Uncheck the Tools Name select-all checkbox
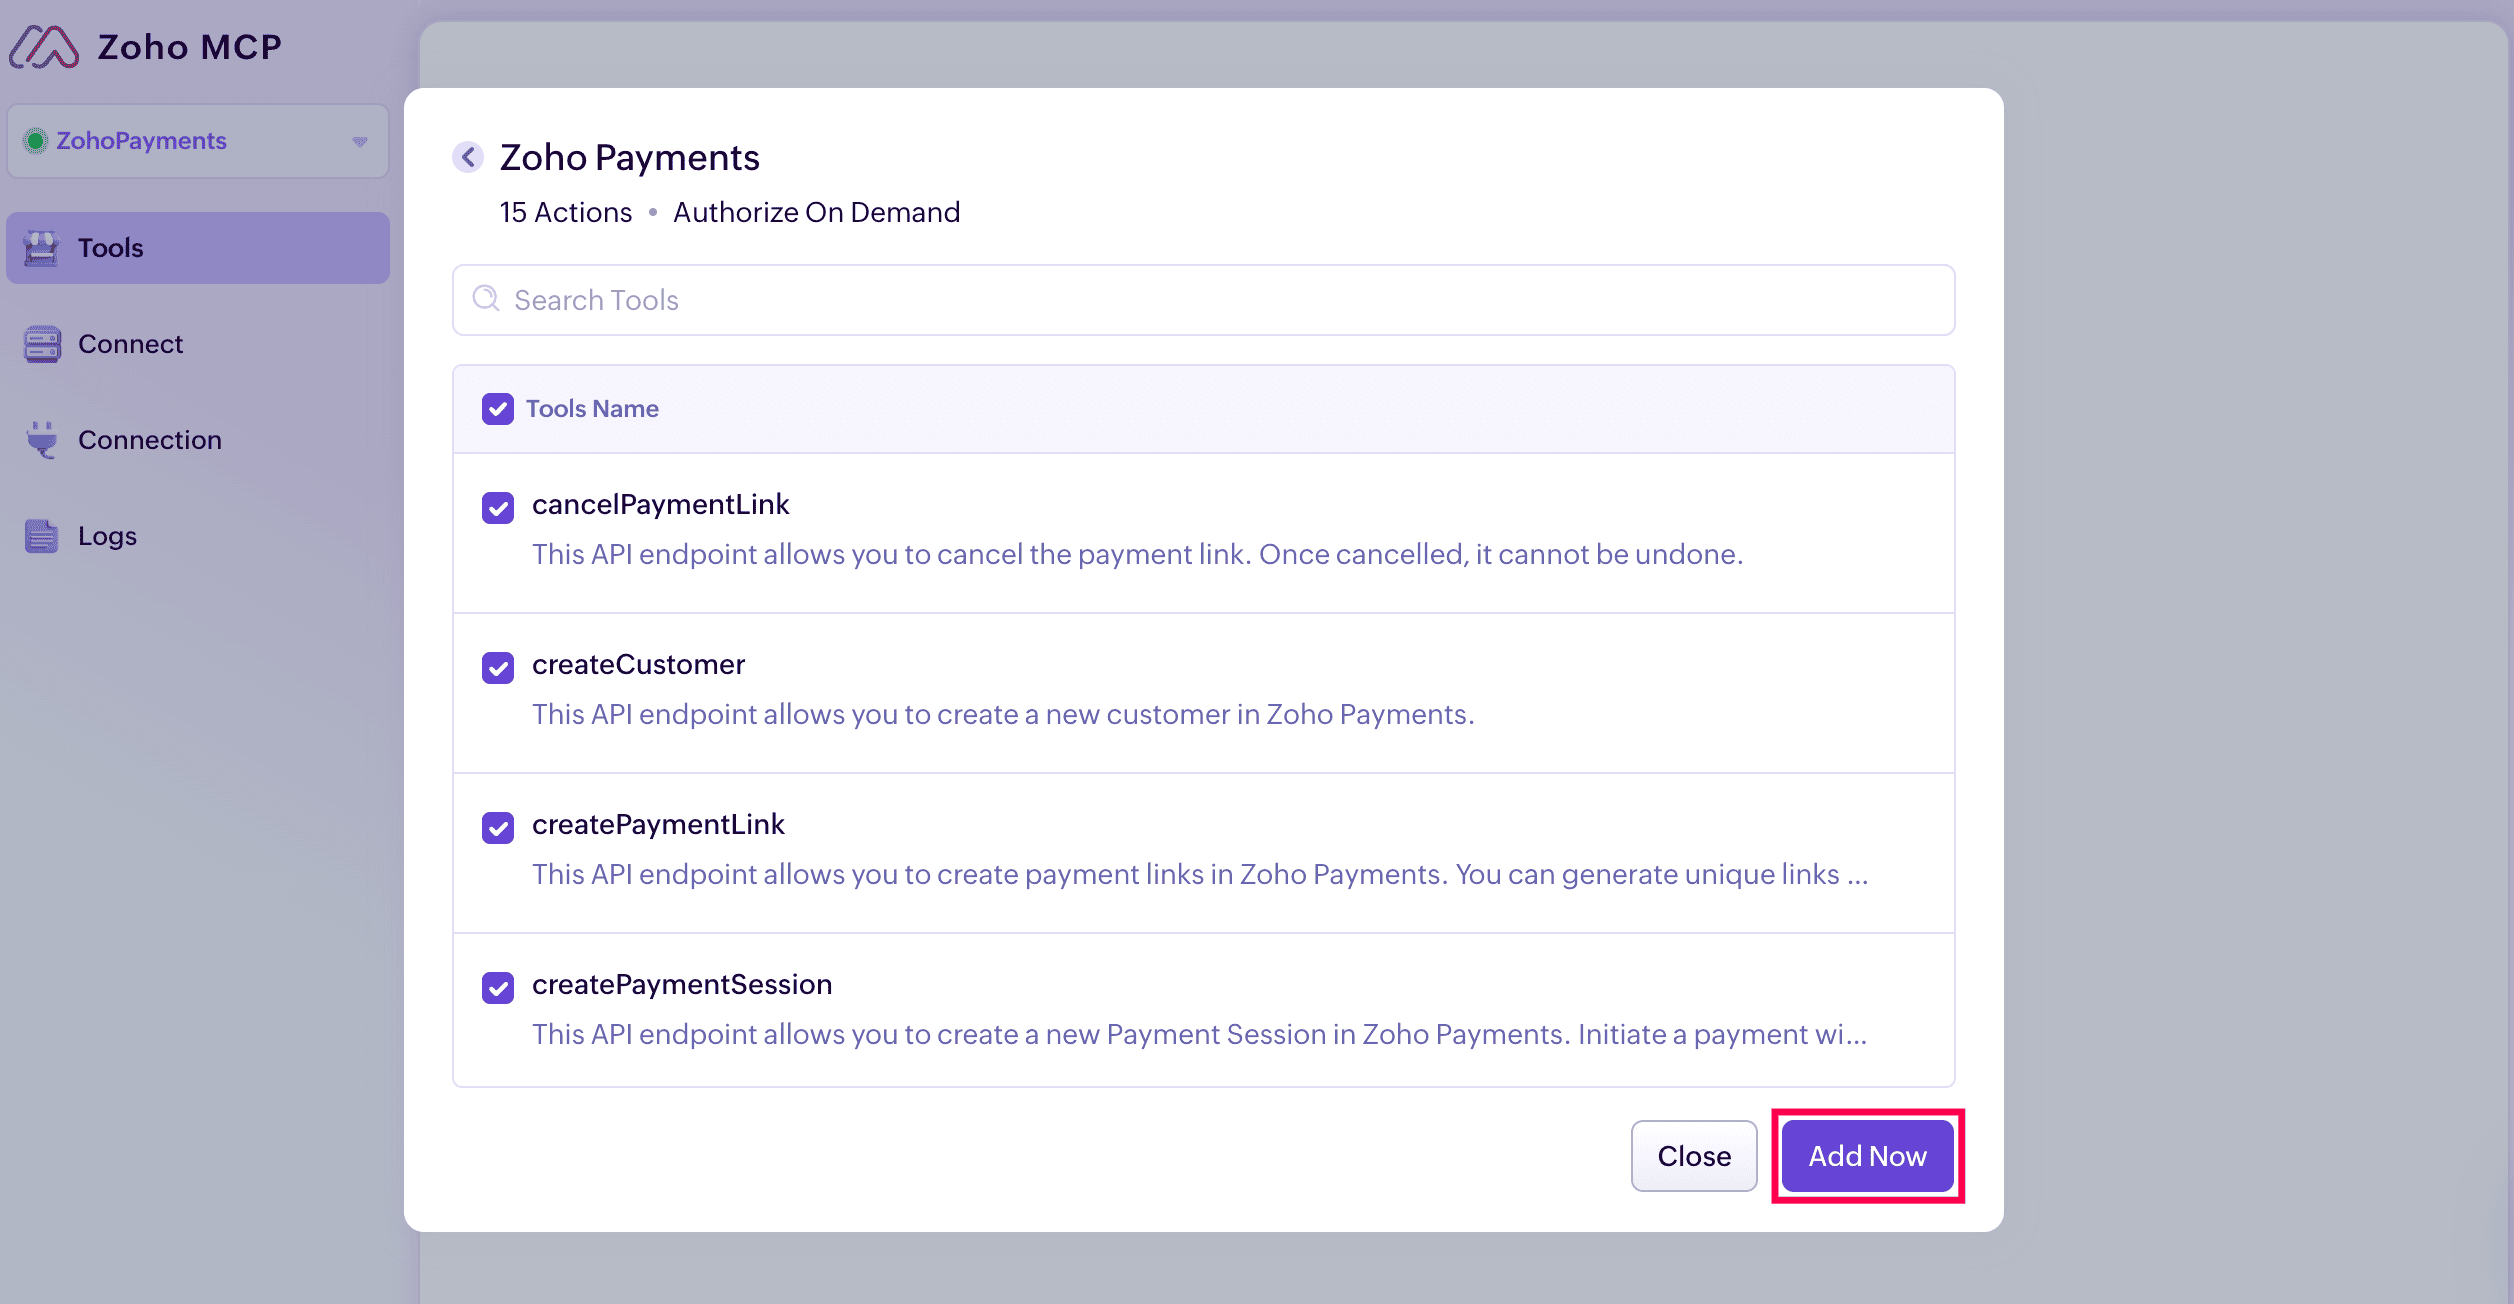Viewport: 2514px width, 1304px height. coord(498,409)
